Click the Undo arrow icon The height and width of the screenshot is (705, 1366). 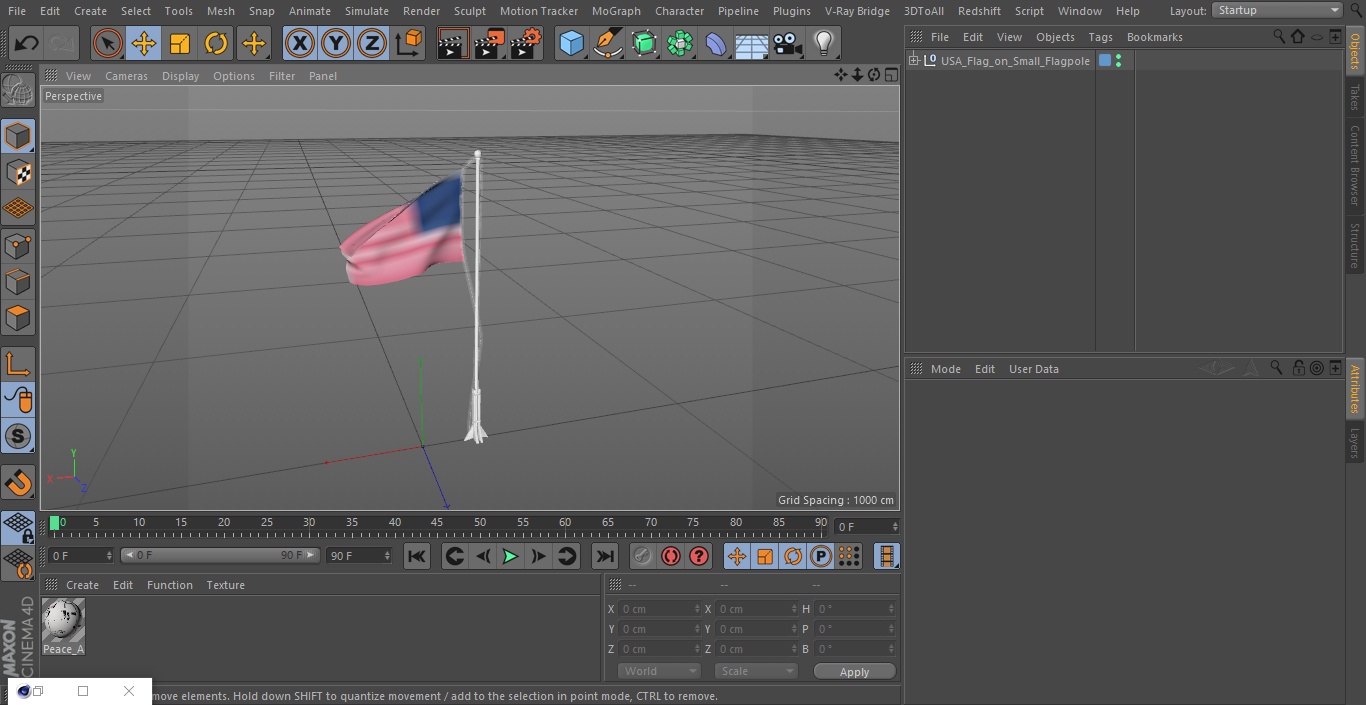click(26, 43)
